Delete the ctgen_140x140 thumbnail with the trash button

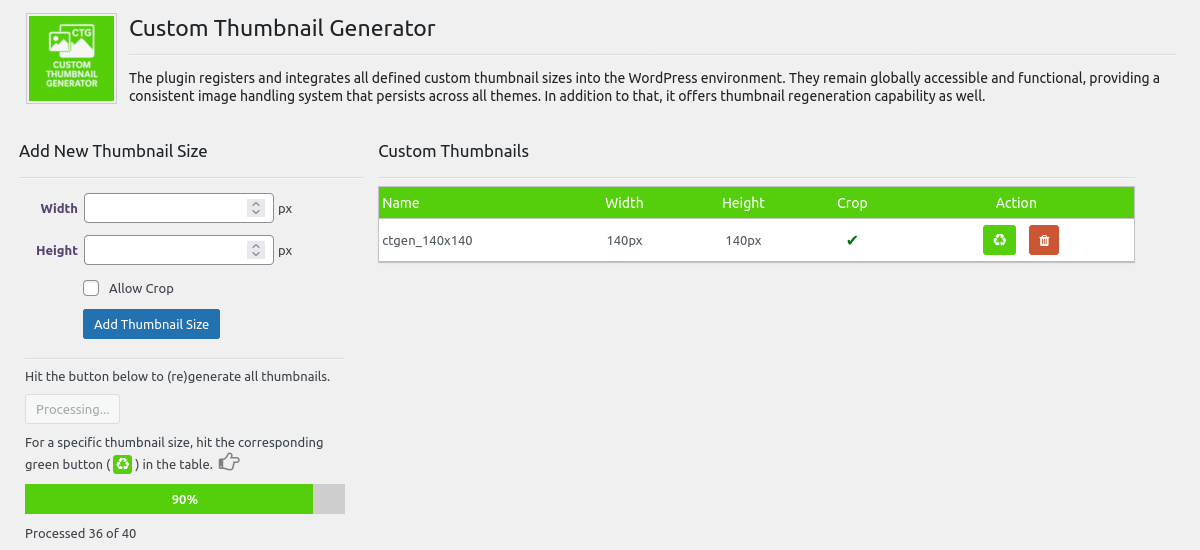pyautogui.click(x=1044, y=240)
